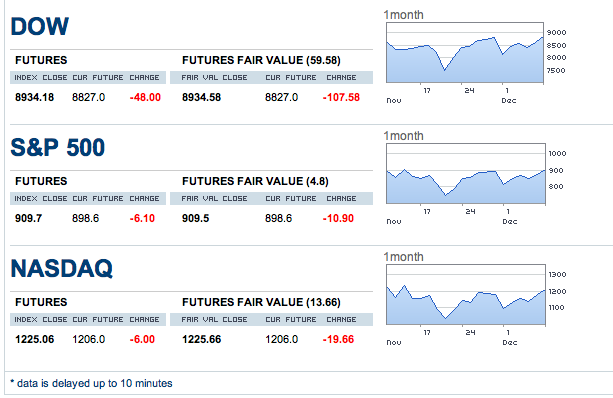Viewport: 613px width, 398px height.
Task: Click the data delayed 10 minutes note
Action: tap(91, 383)
